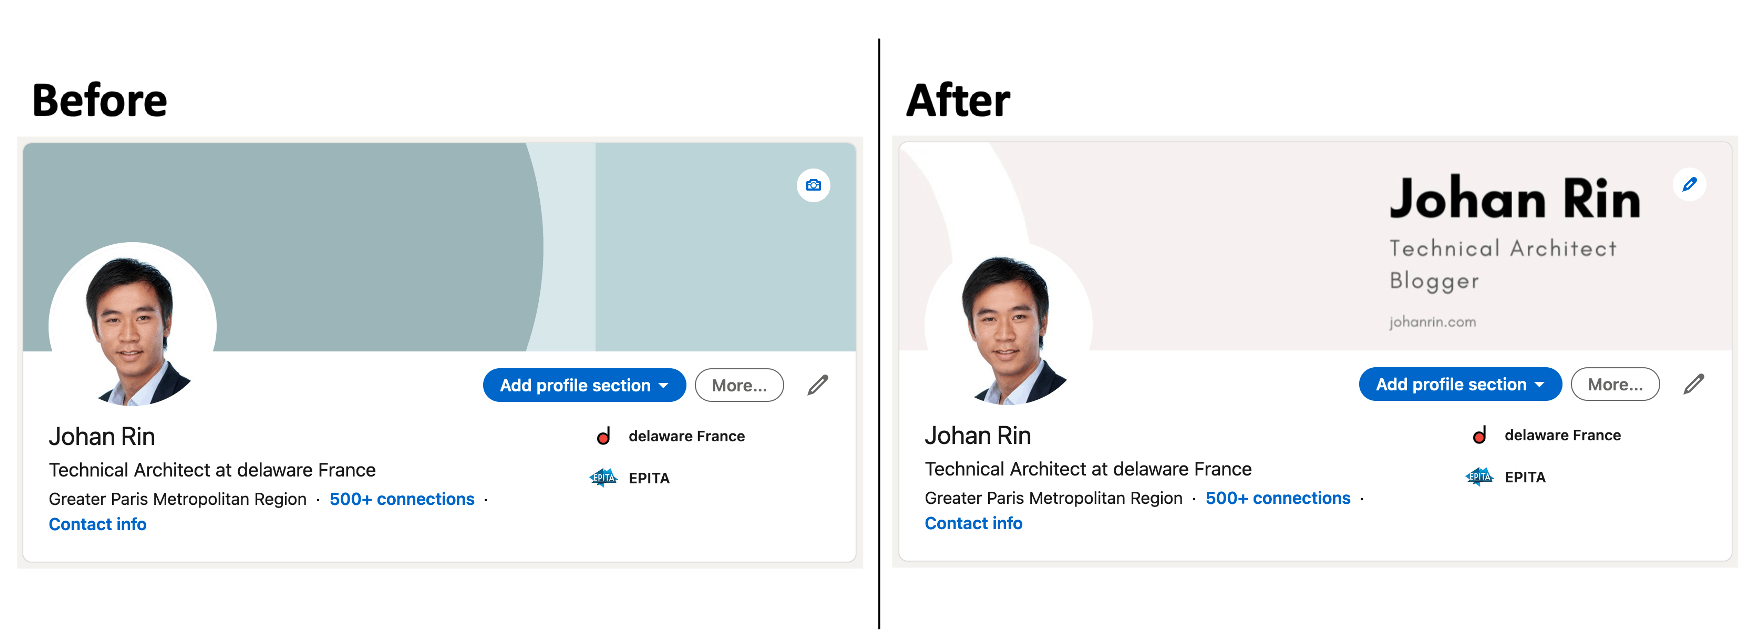
Task: Click Technical Architect text on After banner
Action: (1503, 248)
